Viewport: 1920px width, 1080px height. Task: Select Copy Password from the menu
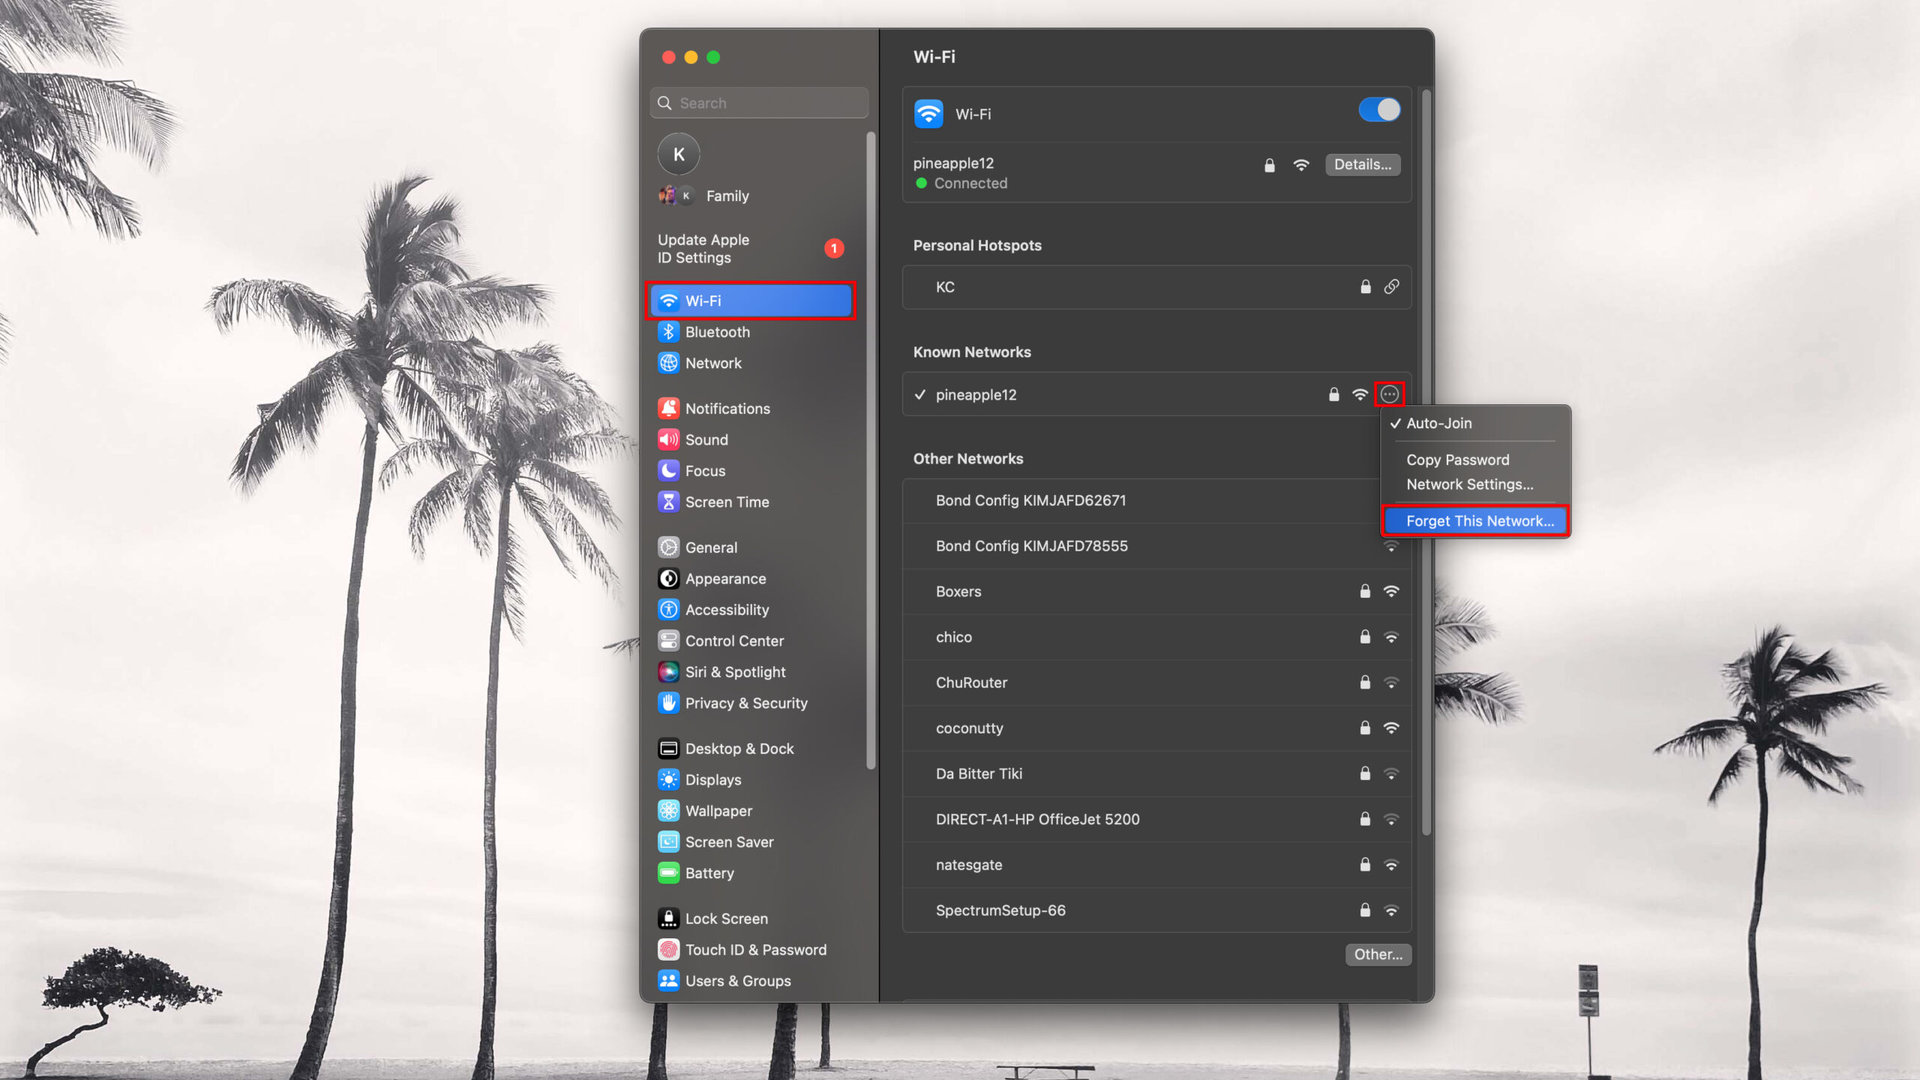[x=1457, y=460]
